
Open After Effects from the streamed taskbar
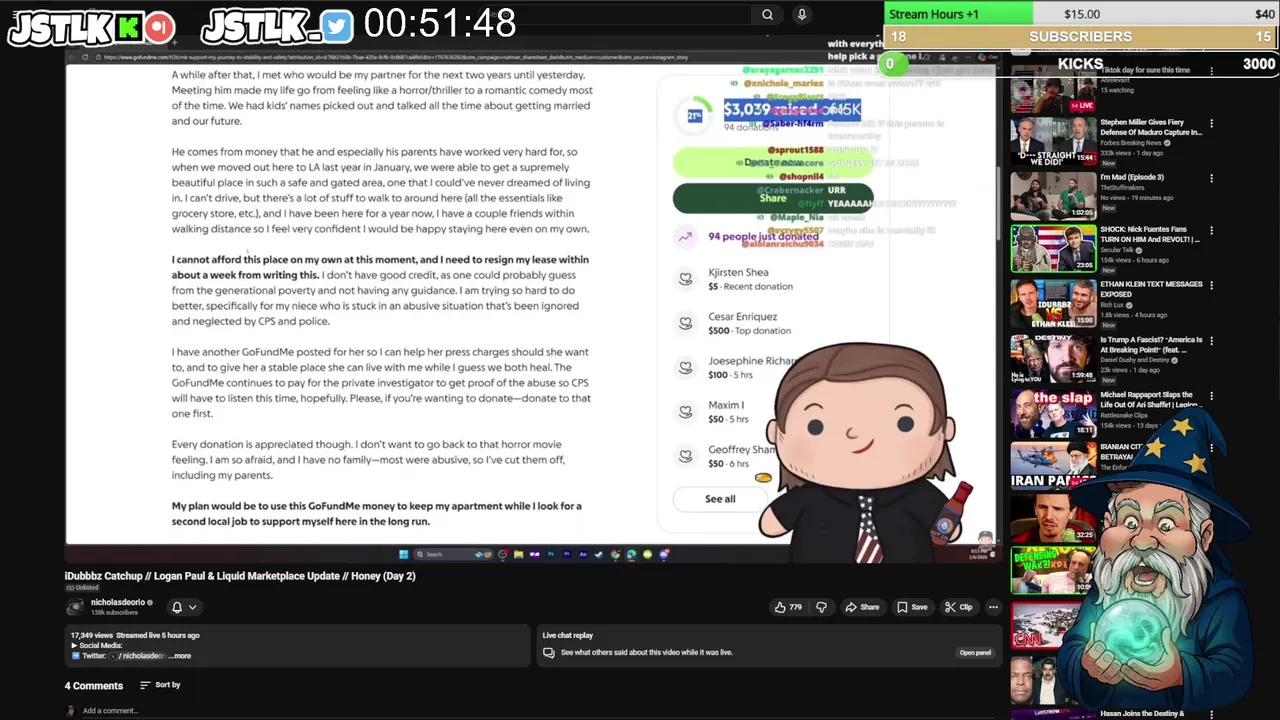pos(583,554)
